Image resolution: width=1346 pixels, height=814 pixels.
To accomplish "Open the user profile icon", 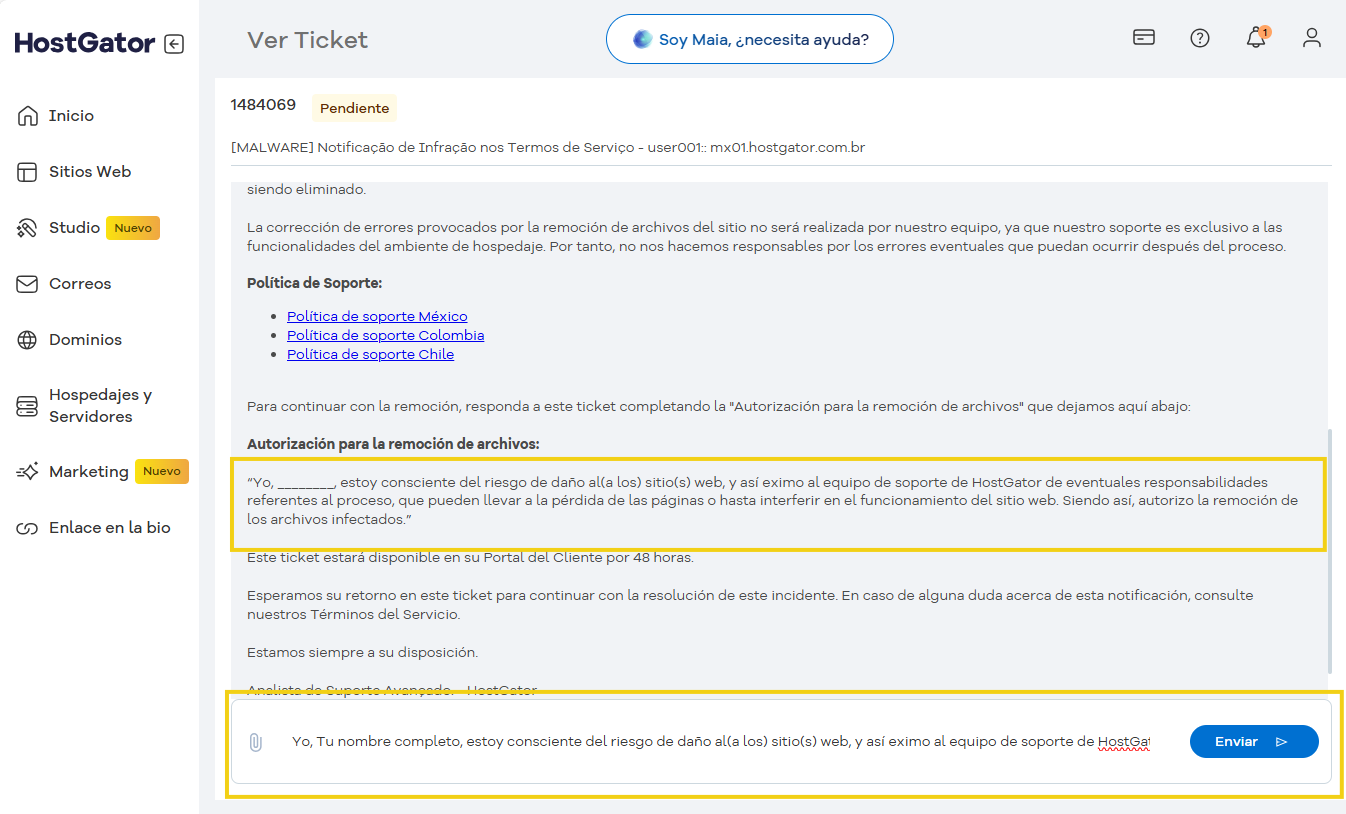I will coord(1312,38).
